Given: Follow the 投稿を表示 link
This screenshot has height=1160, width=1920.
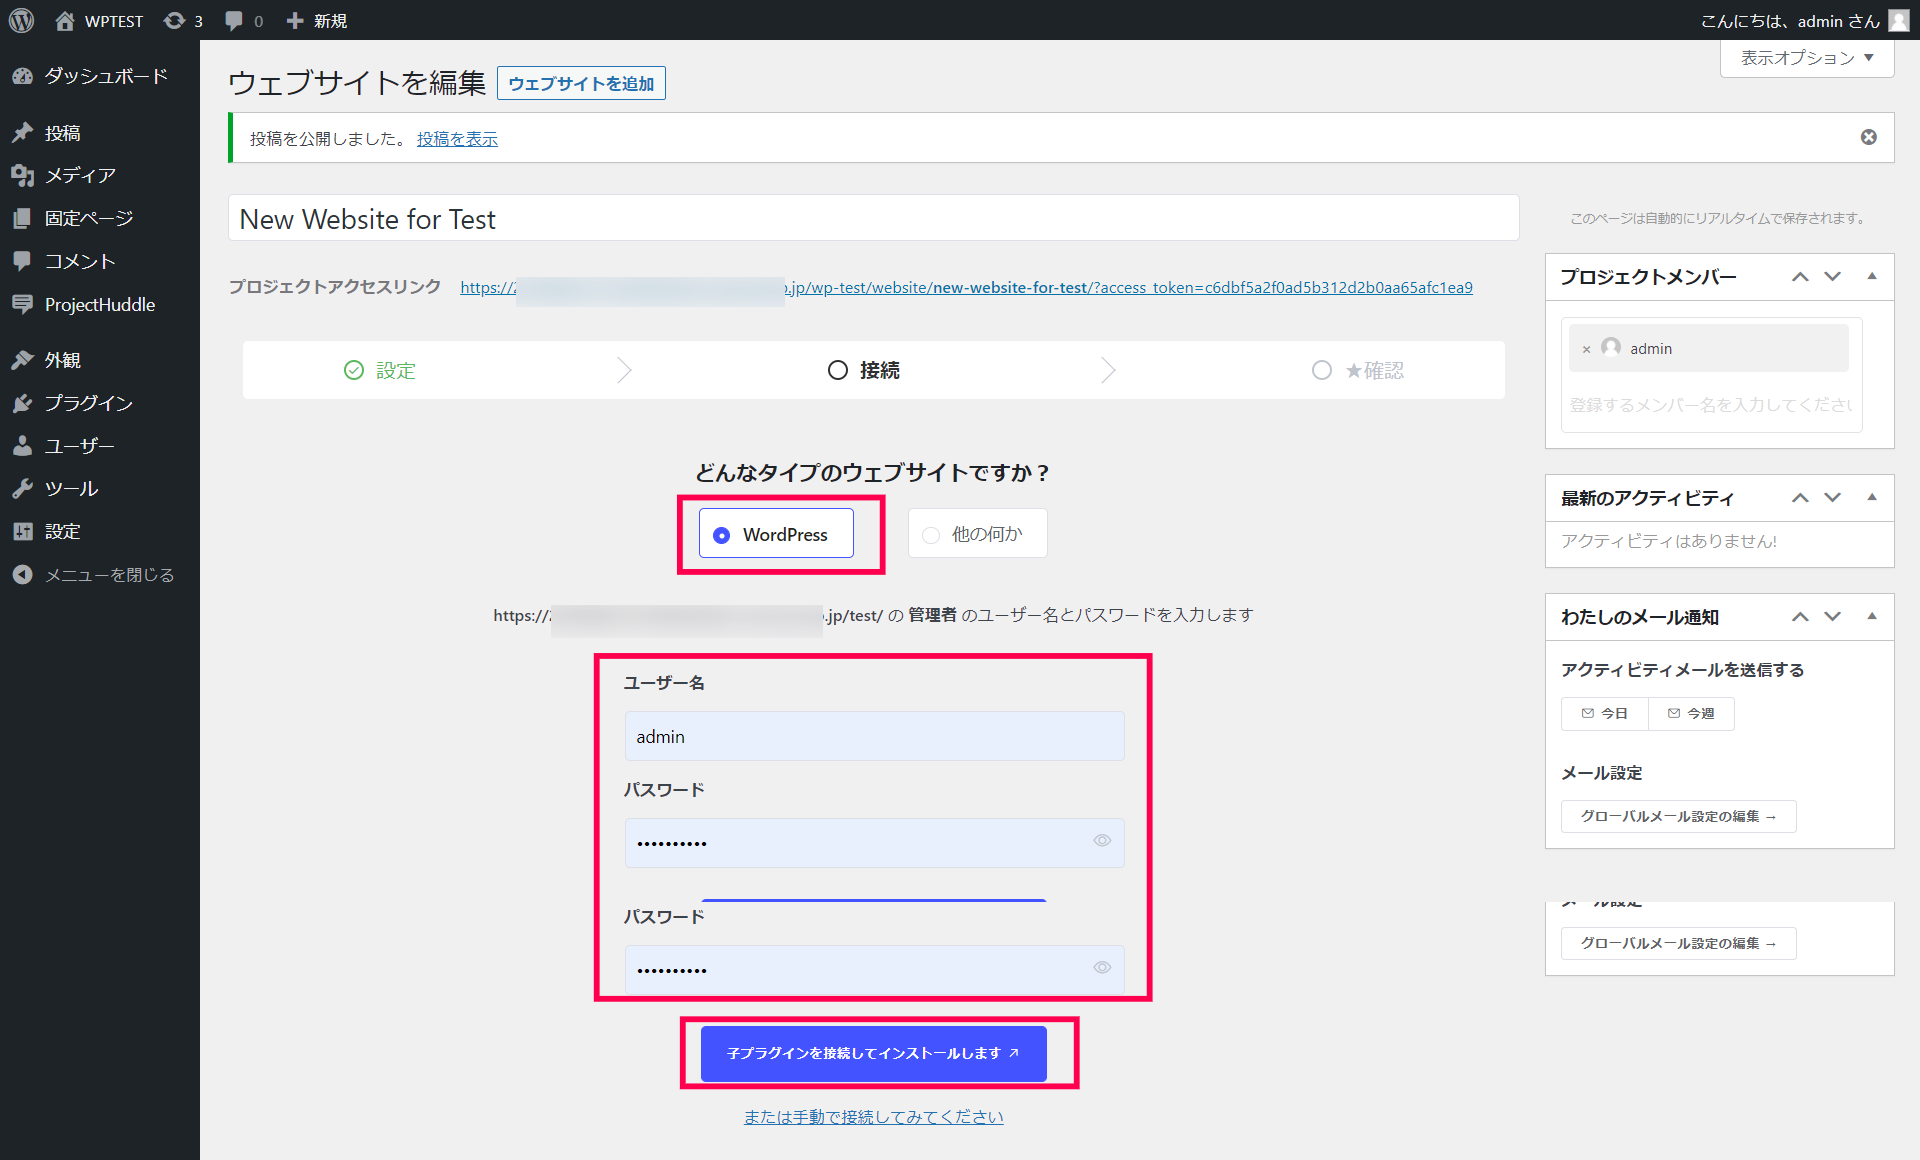Looking at the screenshot, I should tap(457, 139).
